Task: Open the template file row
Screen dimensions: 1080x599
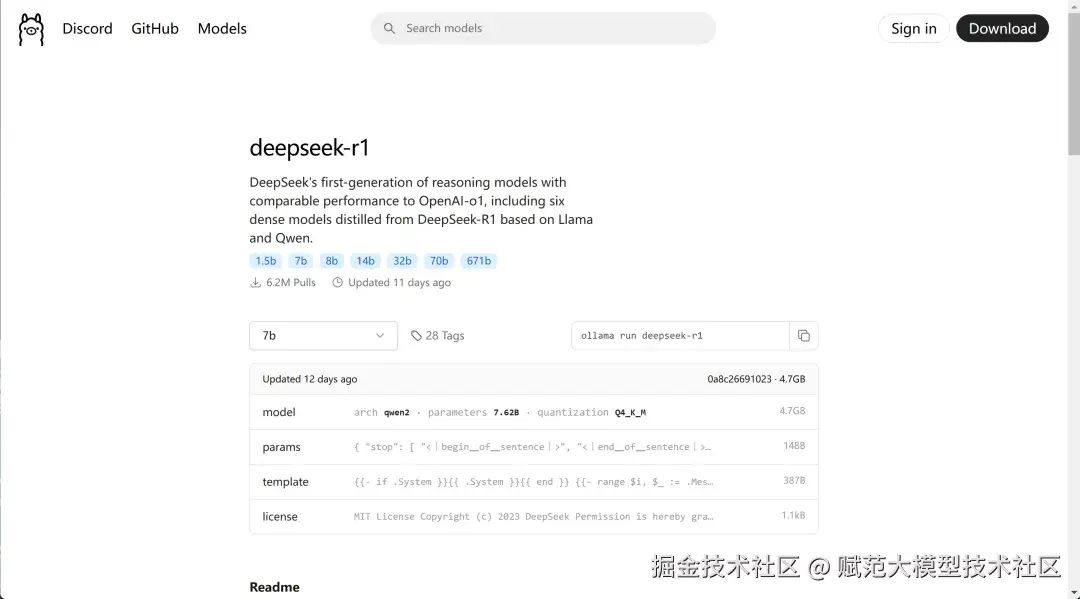Action: (534, 482)
